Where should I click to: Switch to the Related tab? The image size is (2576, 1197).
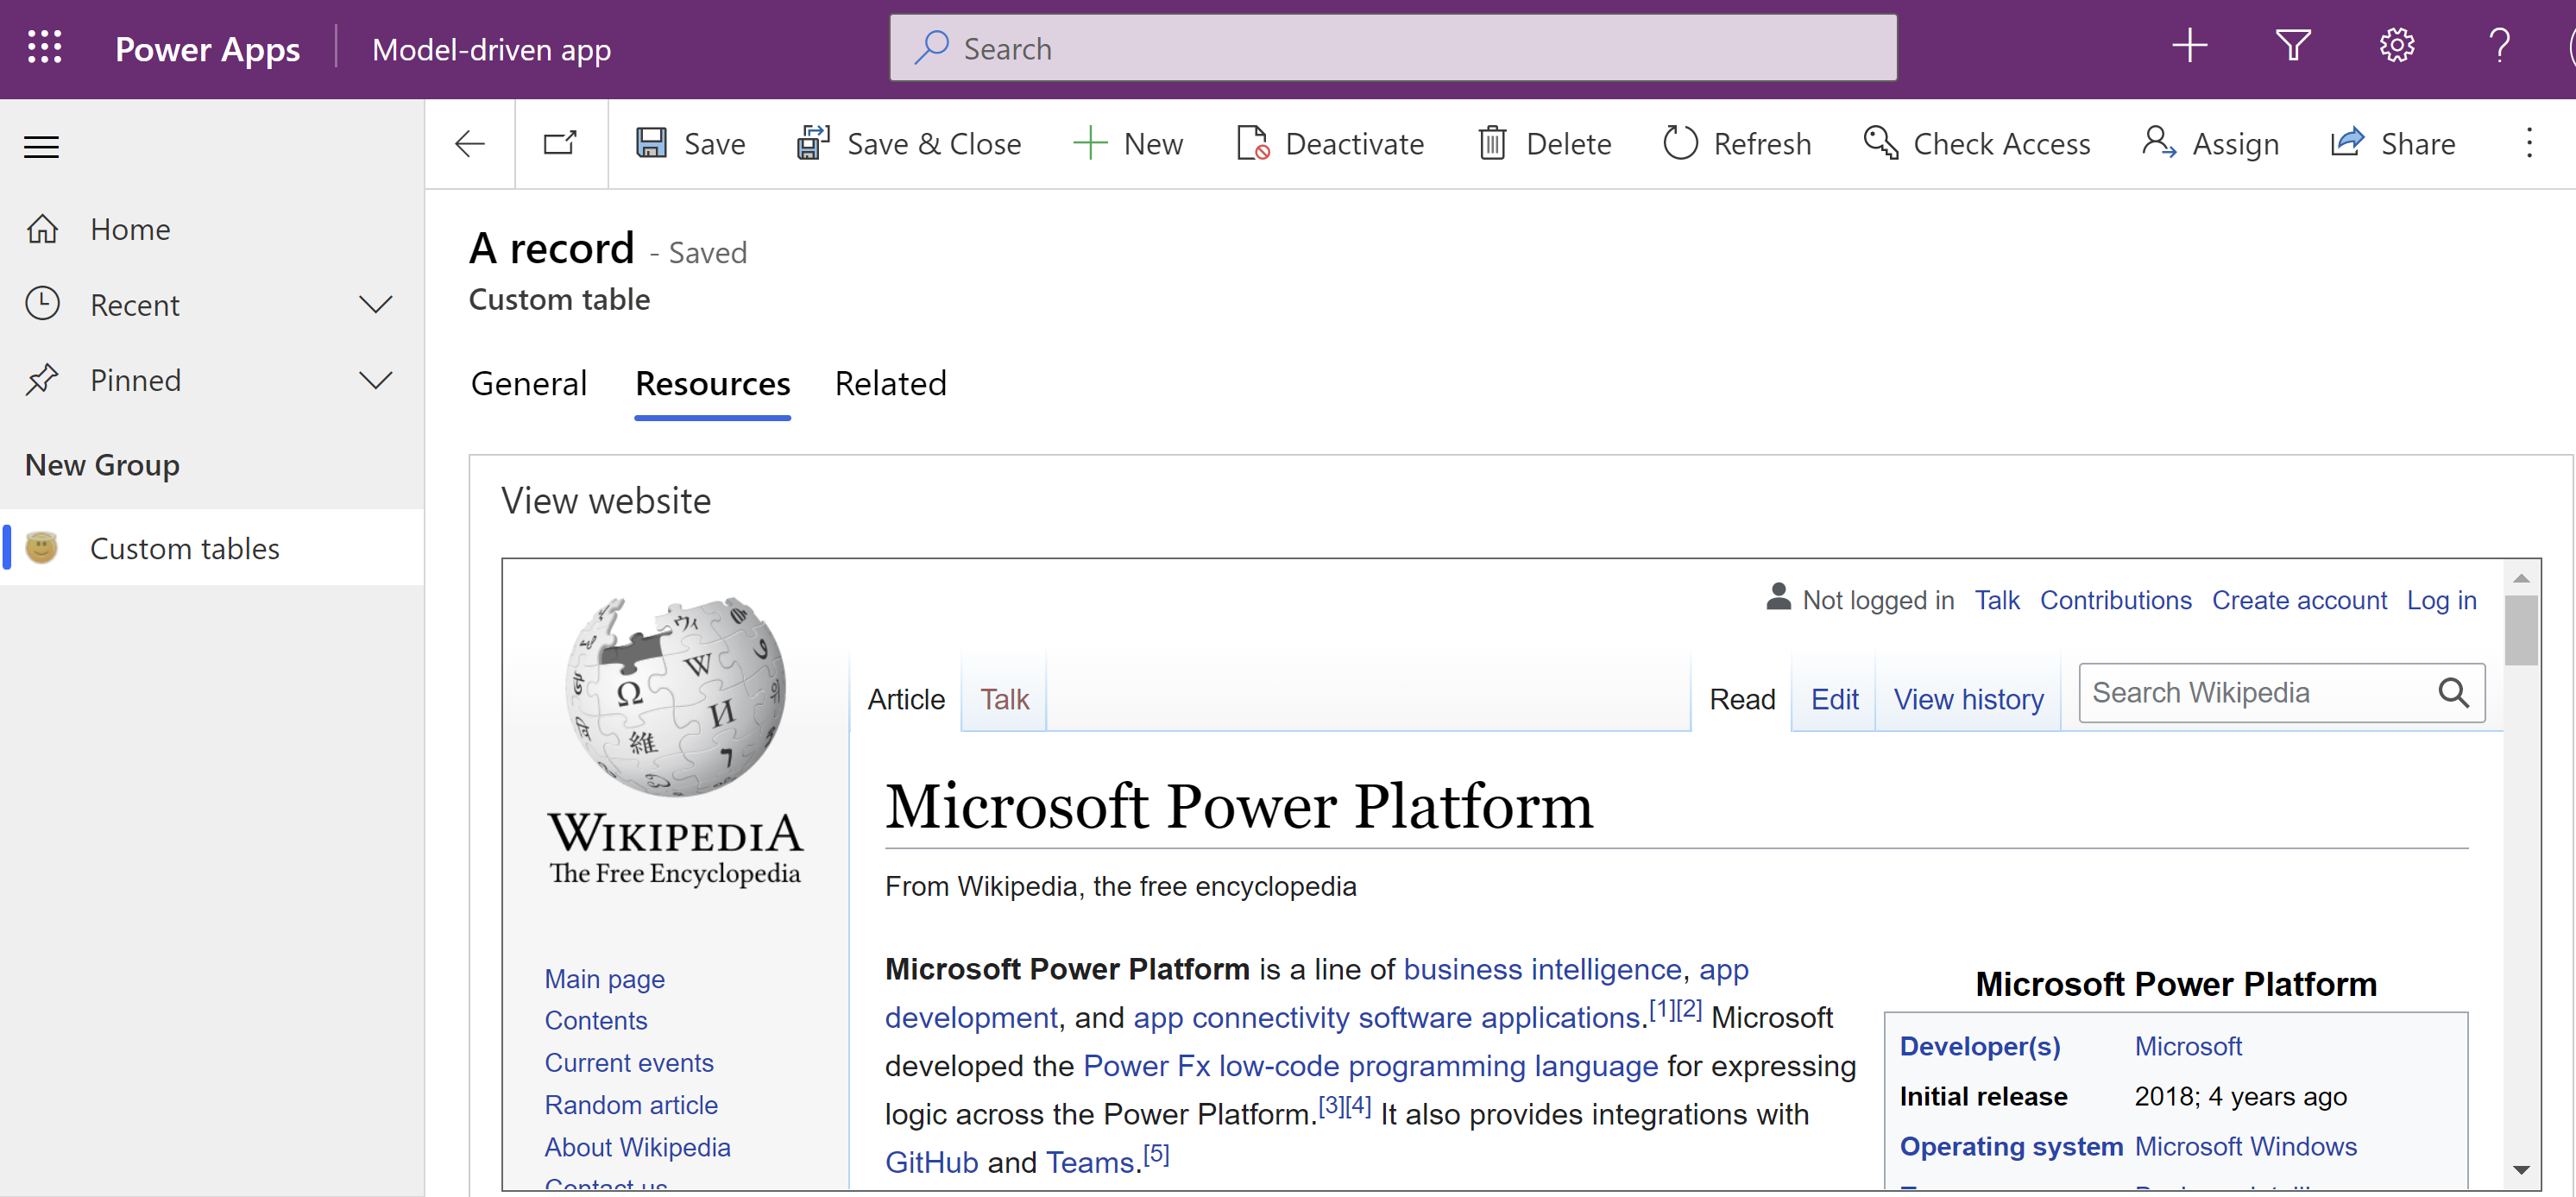(891, 382)
